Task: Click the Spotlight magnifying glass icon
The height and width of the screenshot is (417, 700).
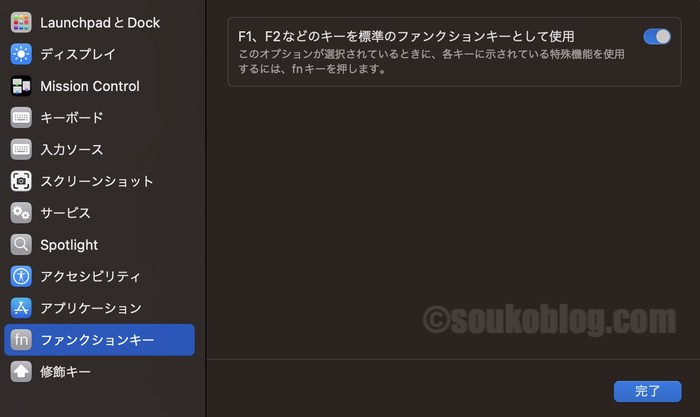Action: tap(21, 244)
